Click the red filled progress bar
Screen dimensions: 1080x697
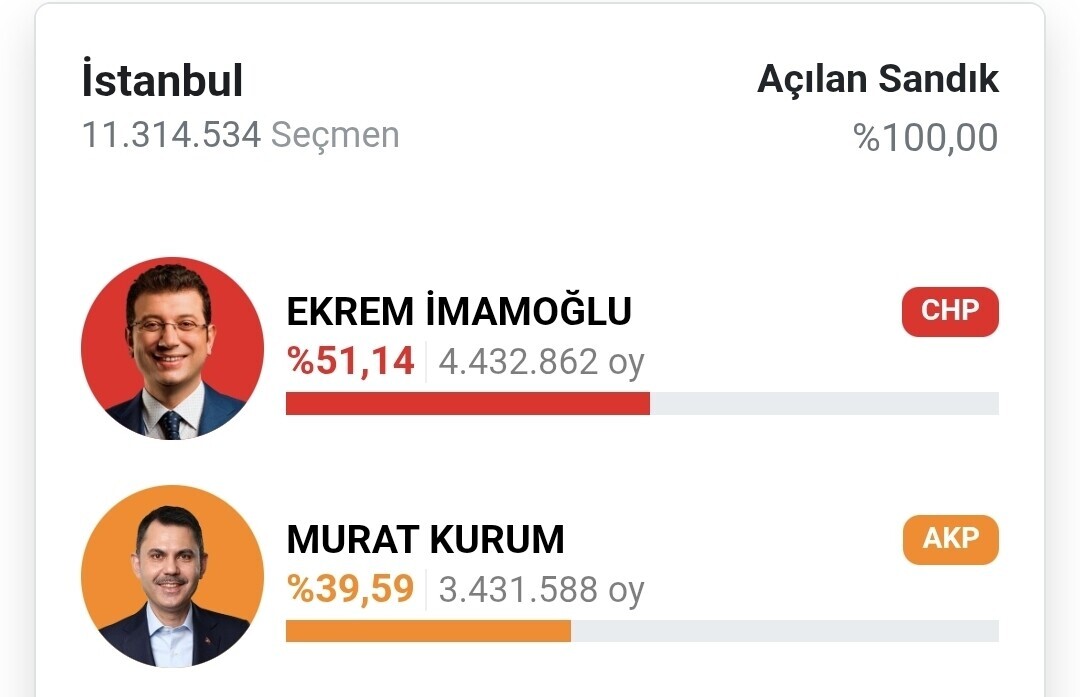467,403
